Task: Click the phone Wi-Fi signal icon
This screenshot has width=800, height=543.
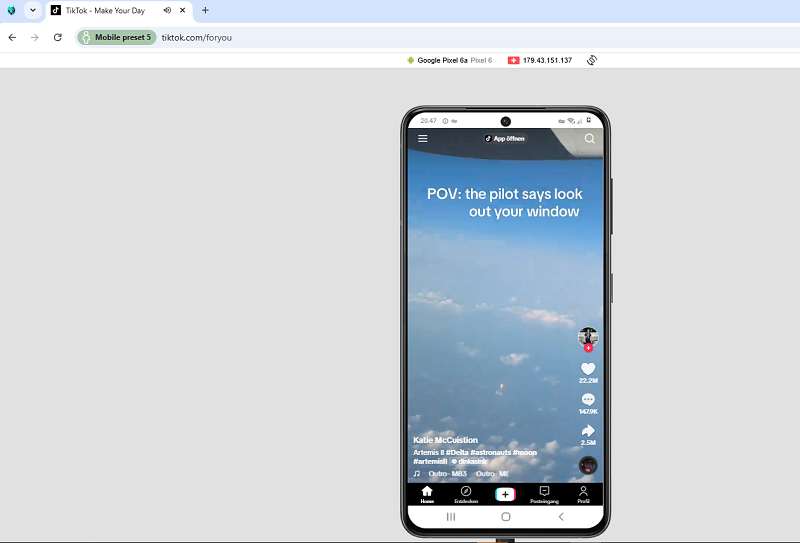Action: pyautogui.click(x=571, y=121)
